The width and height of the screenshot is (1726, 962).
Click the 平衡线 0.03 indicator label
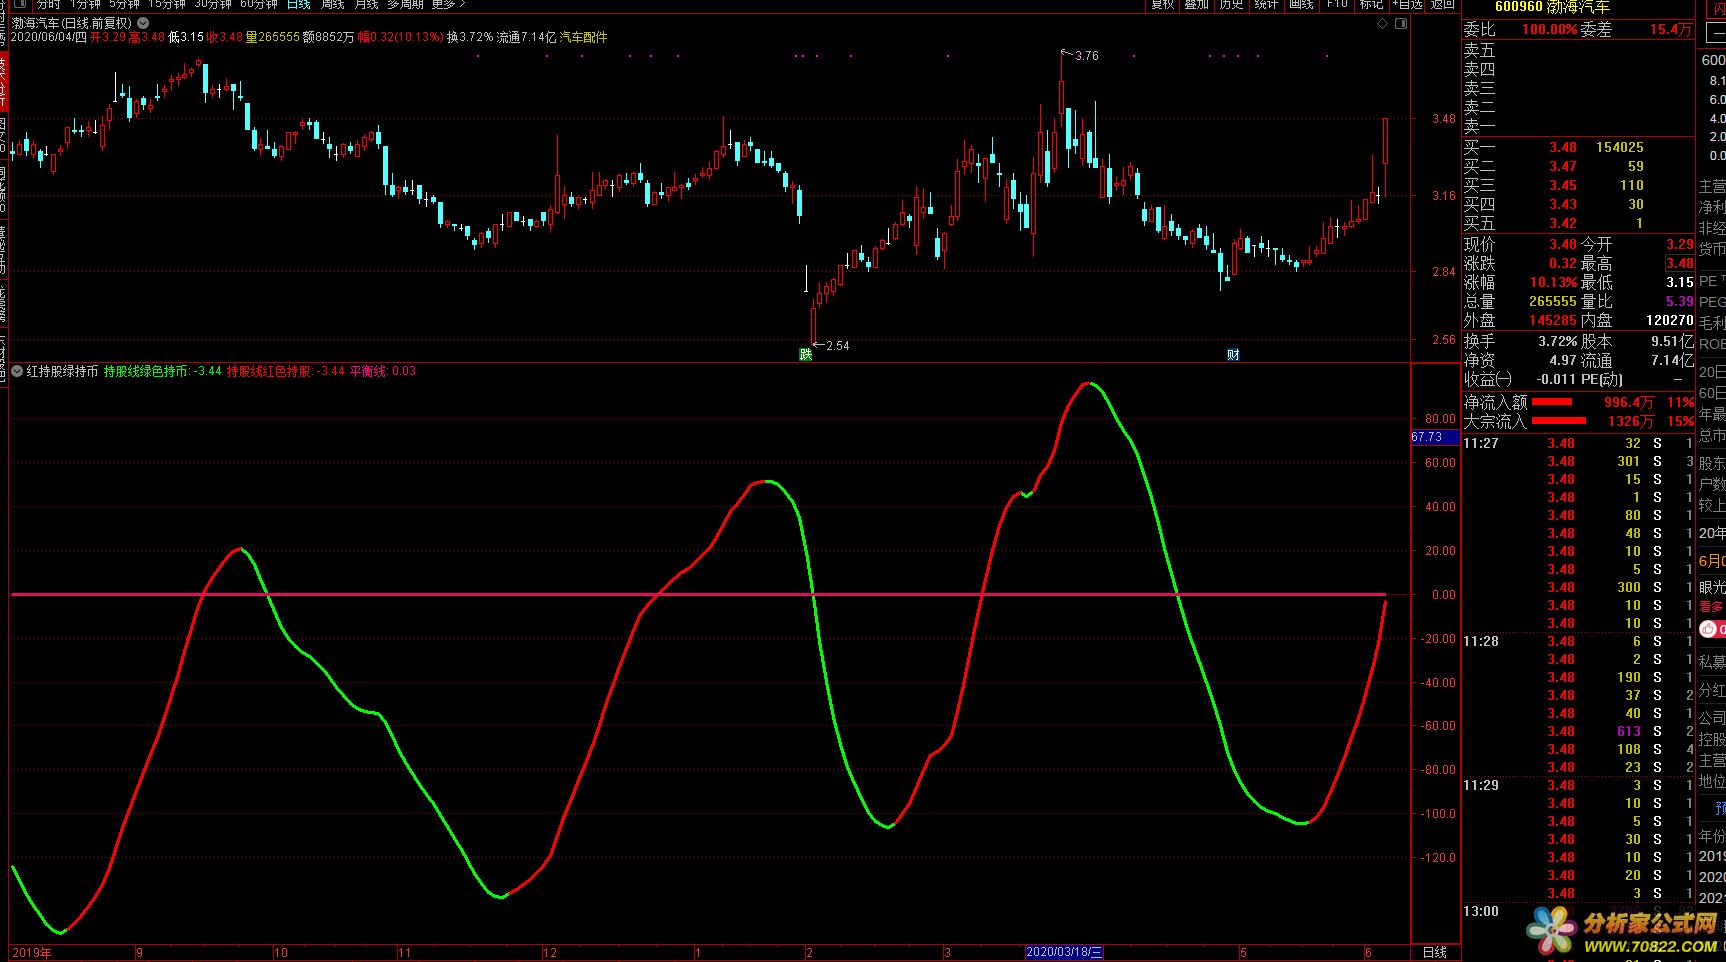point(383,371)
